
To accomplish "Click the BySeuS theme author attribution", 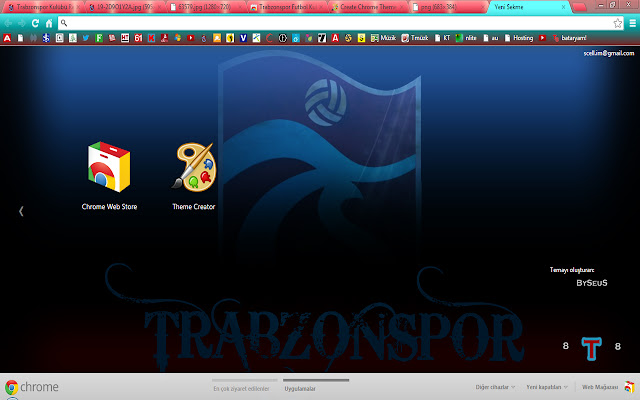I will 592,283.
